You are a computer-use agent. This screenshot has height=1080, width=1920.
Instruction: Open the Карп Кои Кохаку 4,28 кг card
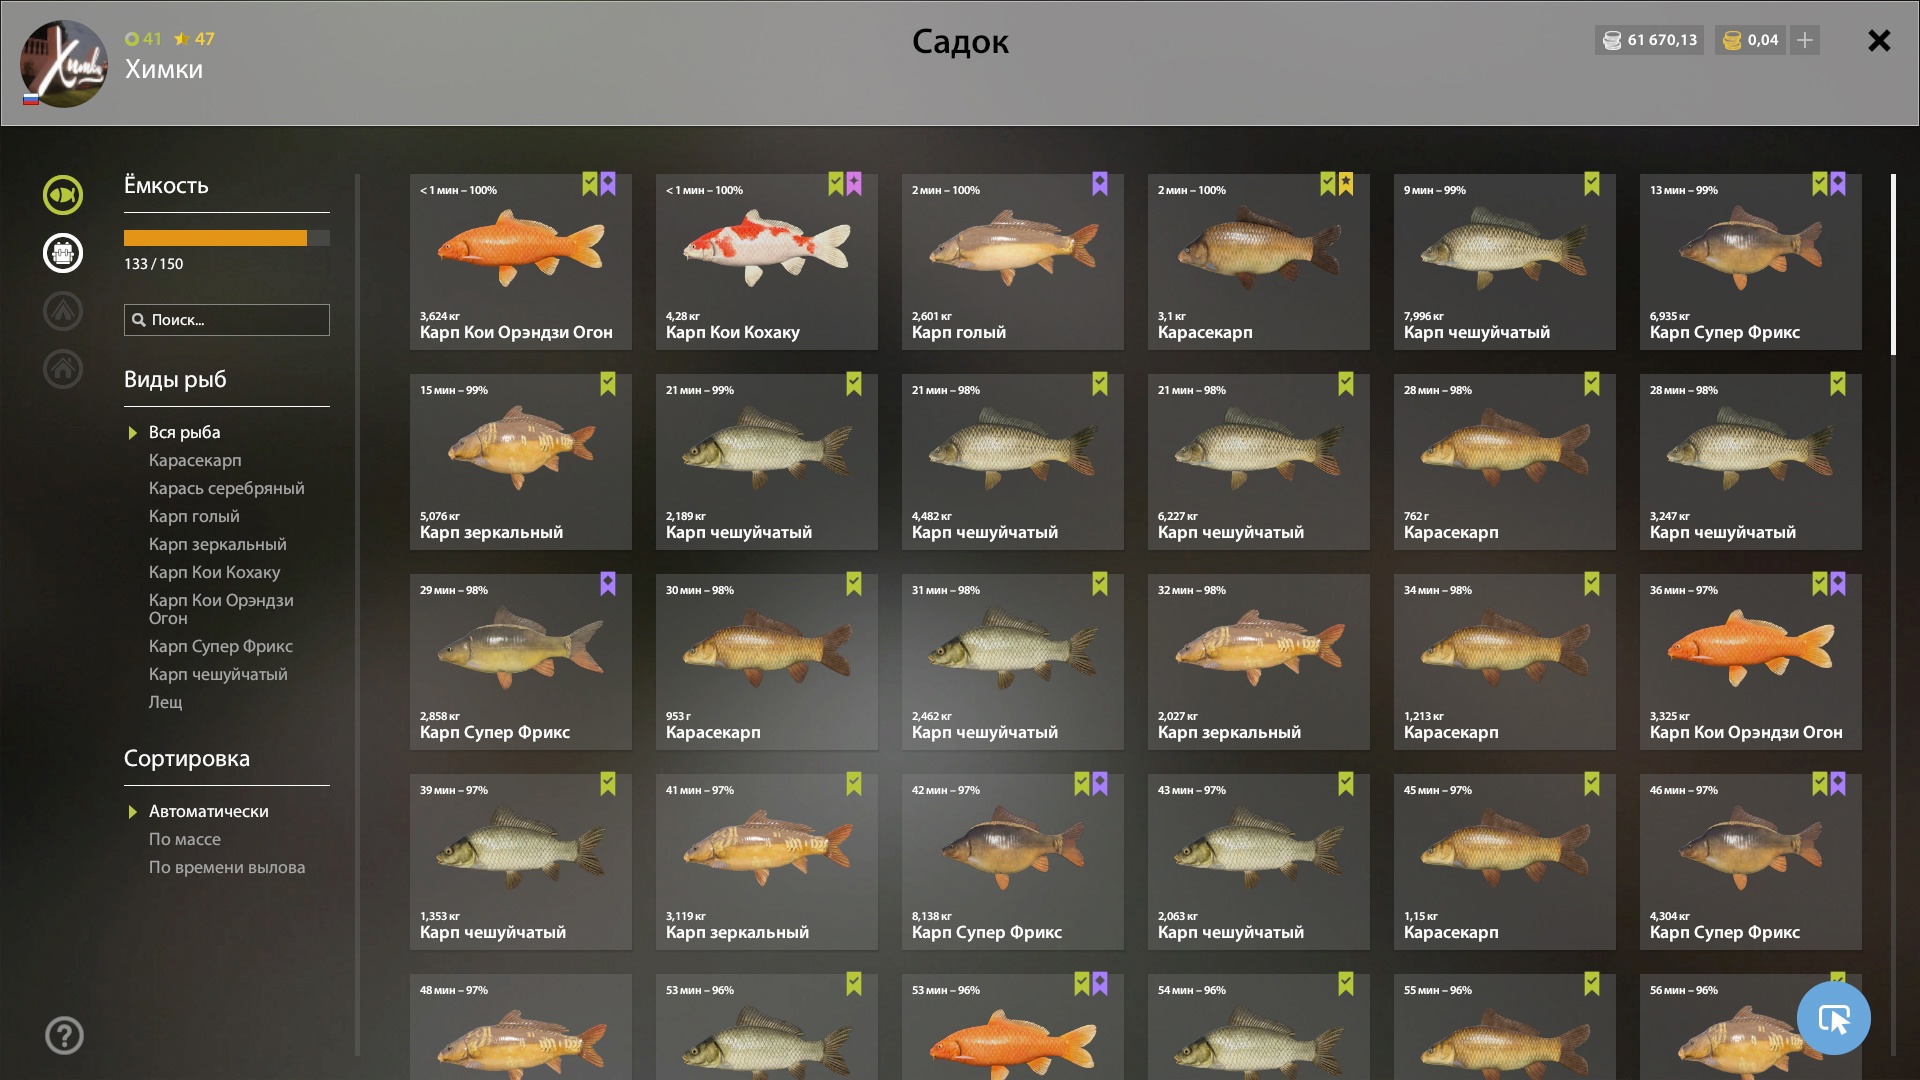(767, 262)
